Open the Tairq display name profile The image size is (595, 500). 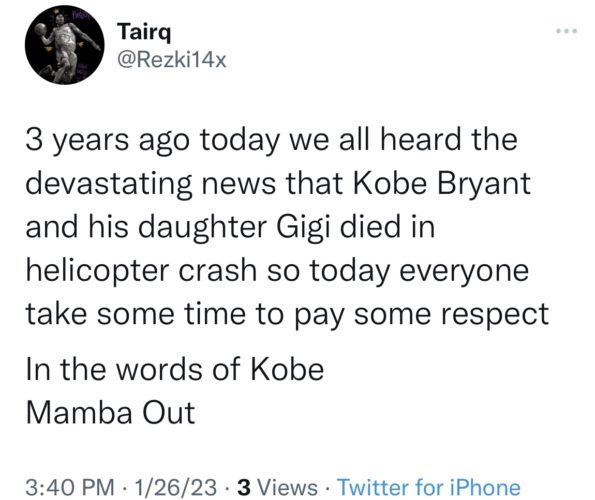click(144, 32)
